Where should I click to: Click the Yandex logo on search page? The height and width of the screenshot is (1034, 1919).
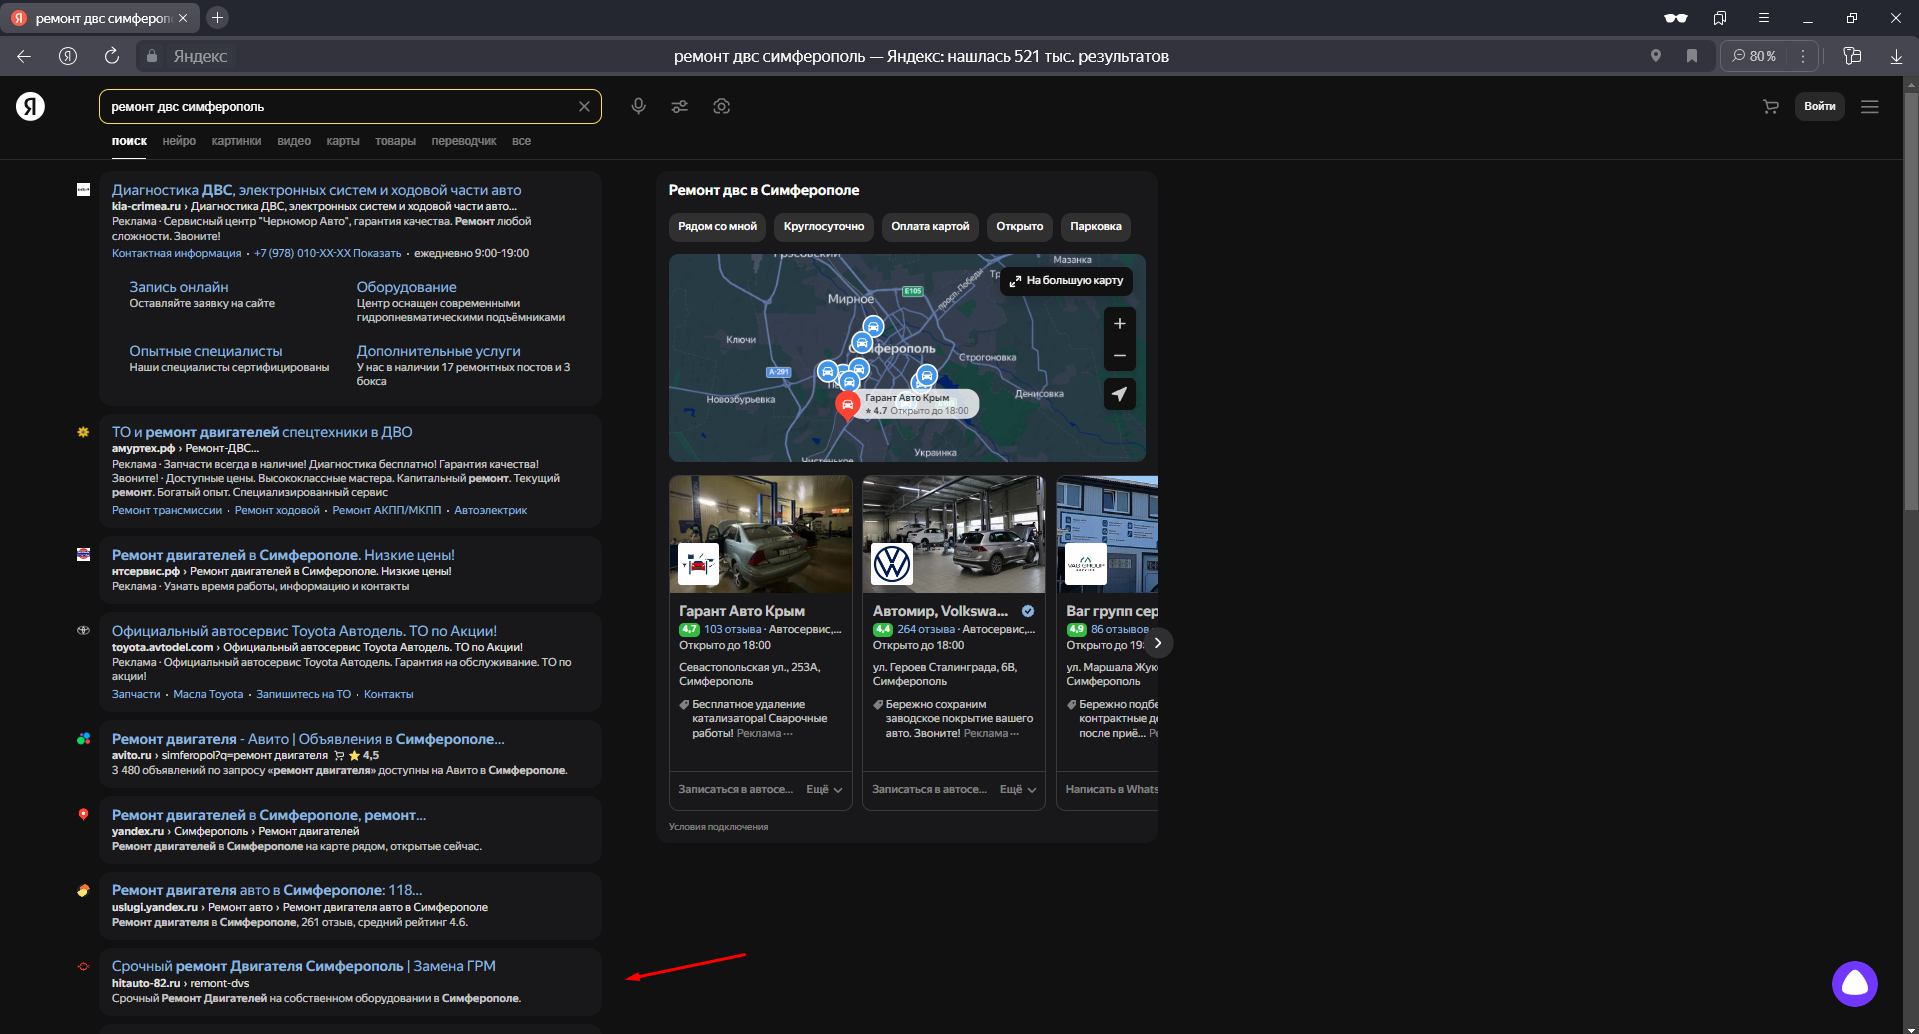pos(30,106)
